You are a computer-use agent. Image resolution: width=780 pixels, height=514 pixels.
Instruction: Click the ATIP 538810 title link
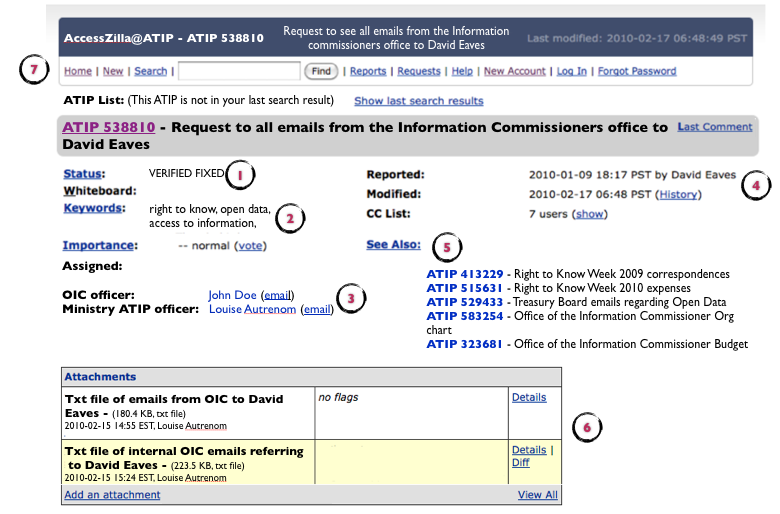(x=108, y=127)
